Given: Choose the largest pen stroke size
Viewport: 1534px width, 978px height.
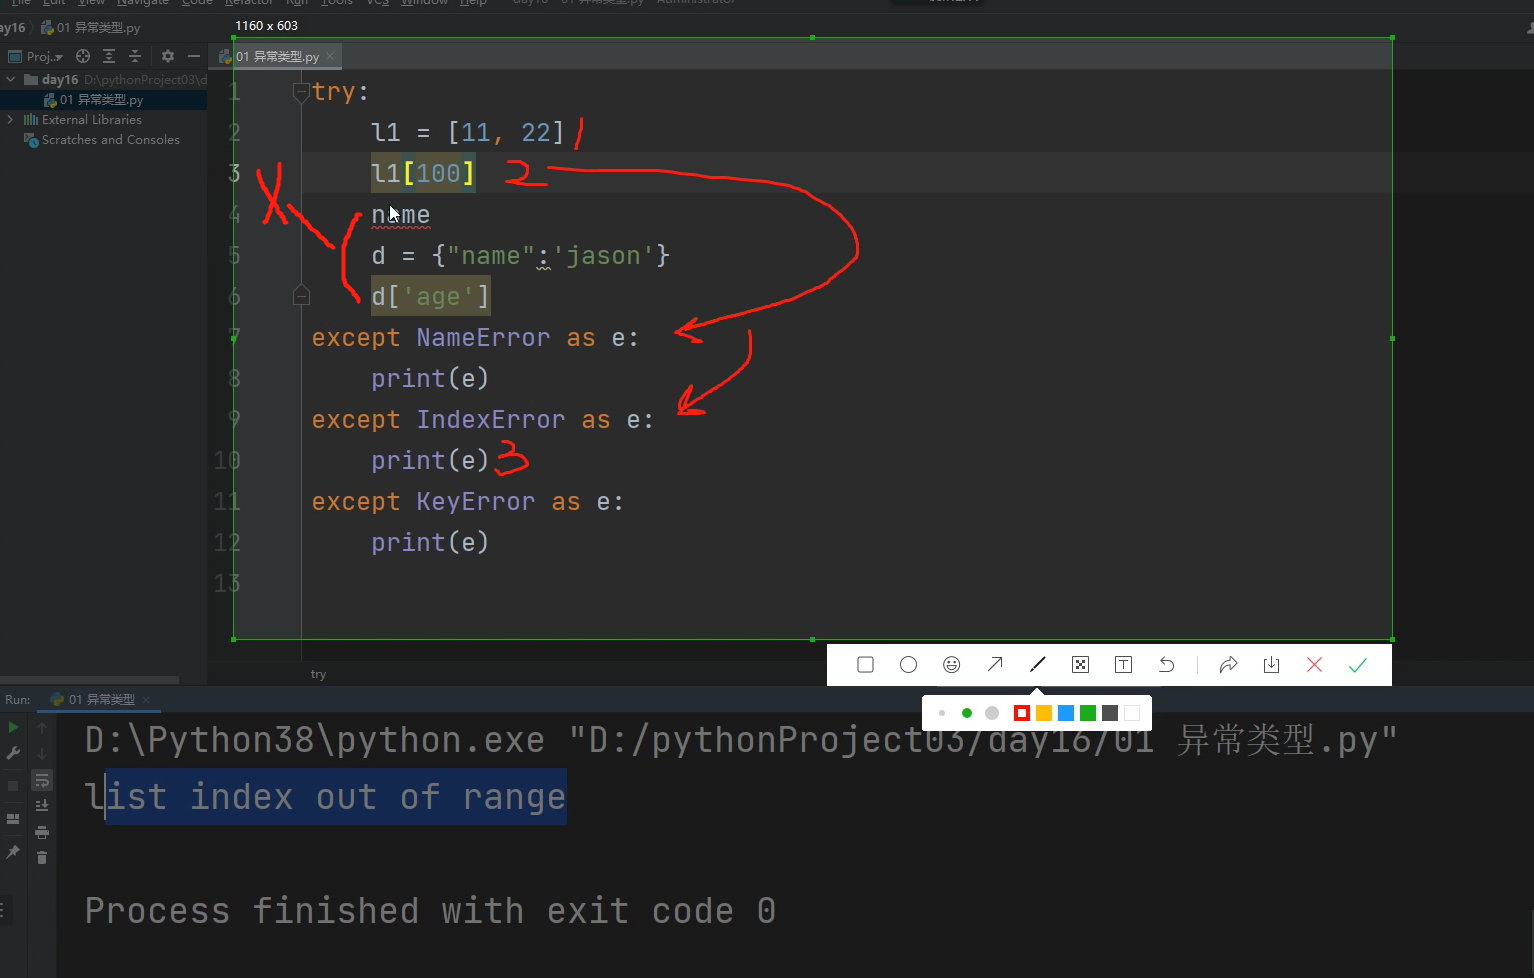Looking at the screenshot, I should coord(992,713).
